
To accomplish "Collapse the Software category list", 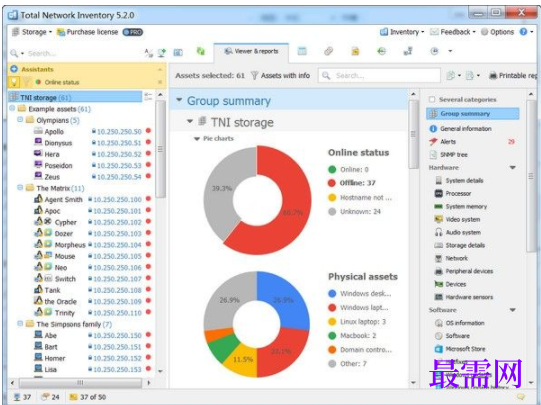I will click(512, 310).
